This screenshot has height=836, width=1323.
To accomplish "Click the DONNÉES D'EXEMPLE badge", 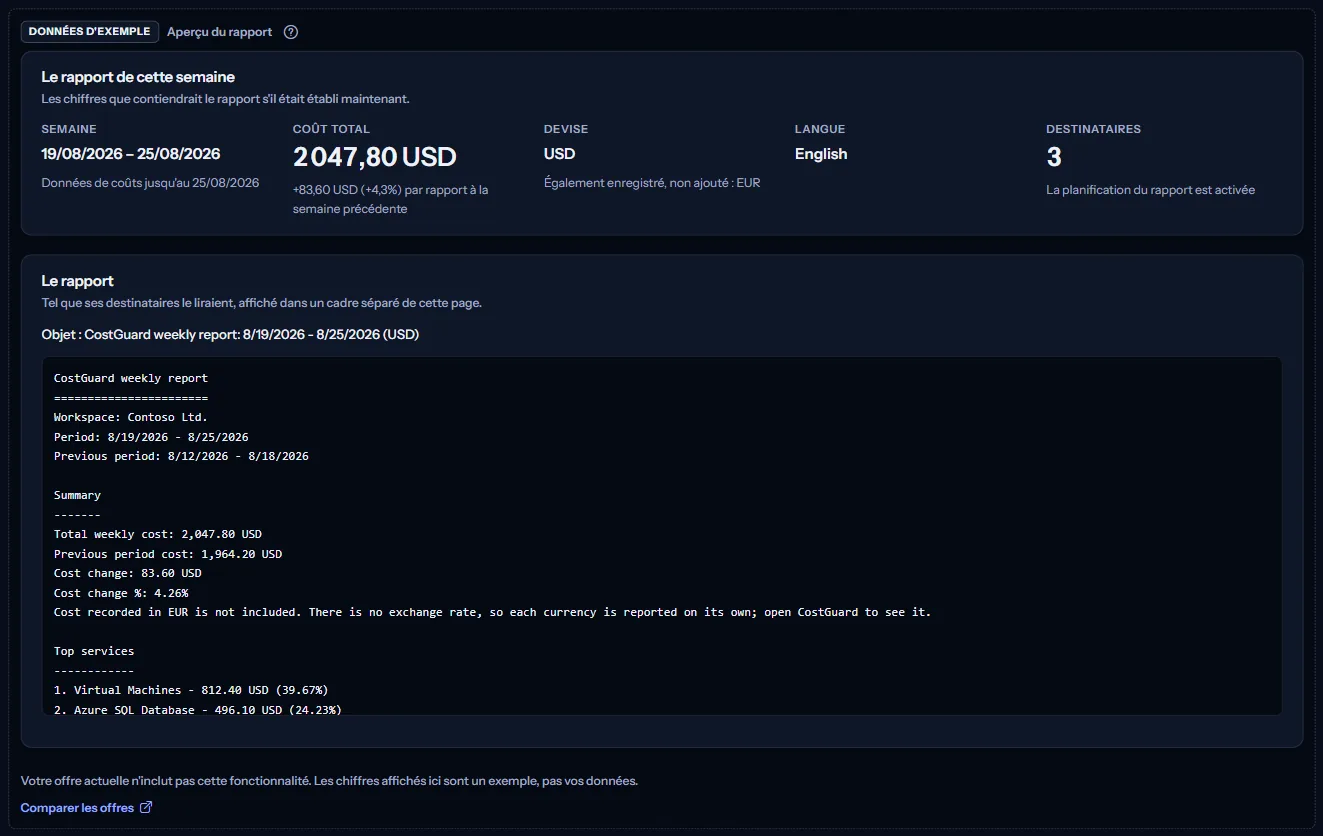I will [x=90, y=32].
